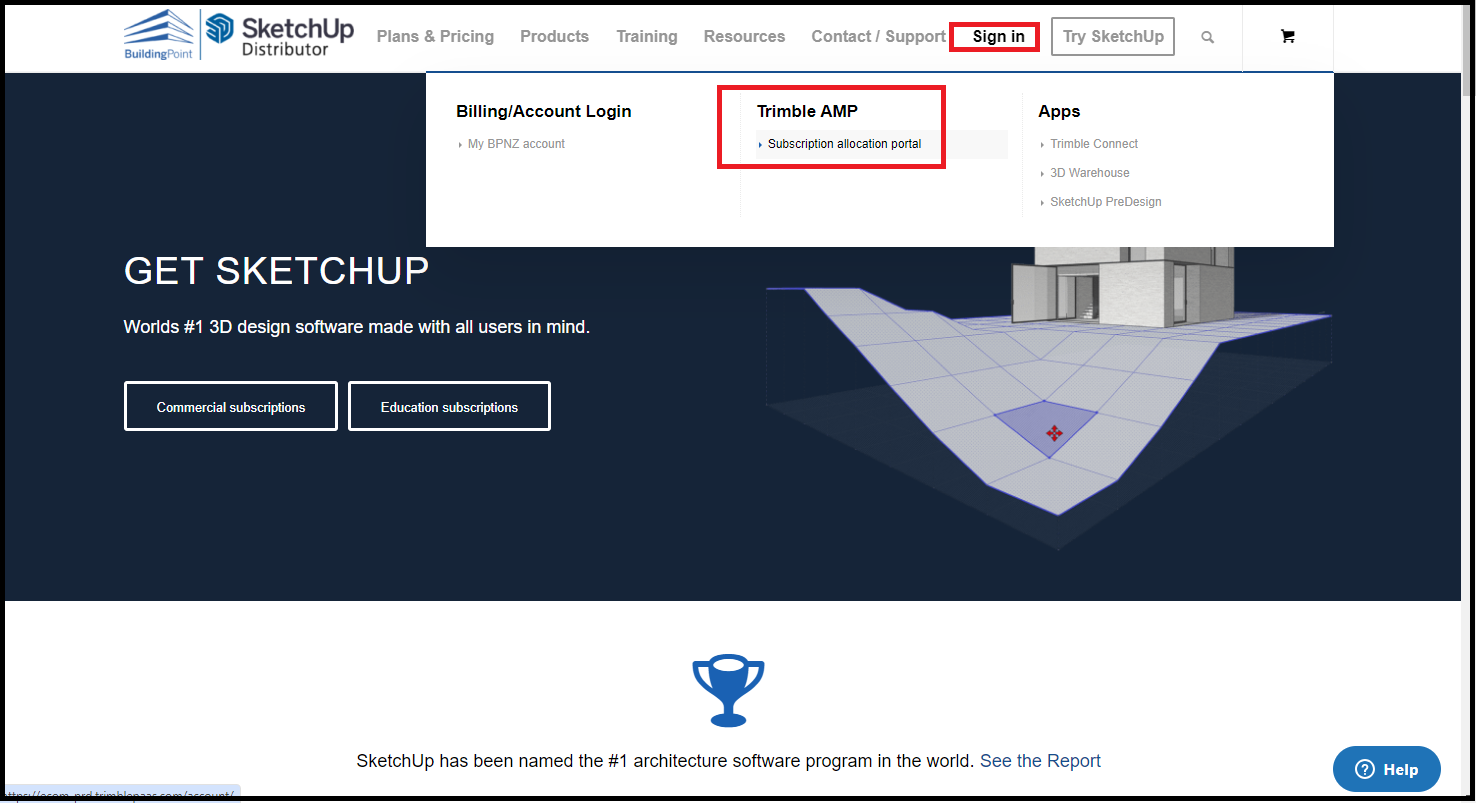Viewport: 1476px width, 803px height.
Task: Click Commercial subscriptions button
Action: click(231, 407)
